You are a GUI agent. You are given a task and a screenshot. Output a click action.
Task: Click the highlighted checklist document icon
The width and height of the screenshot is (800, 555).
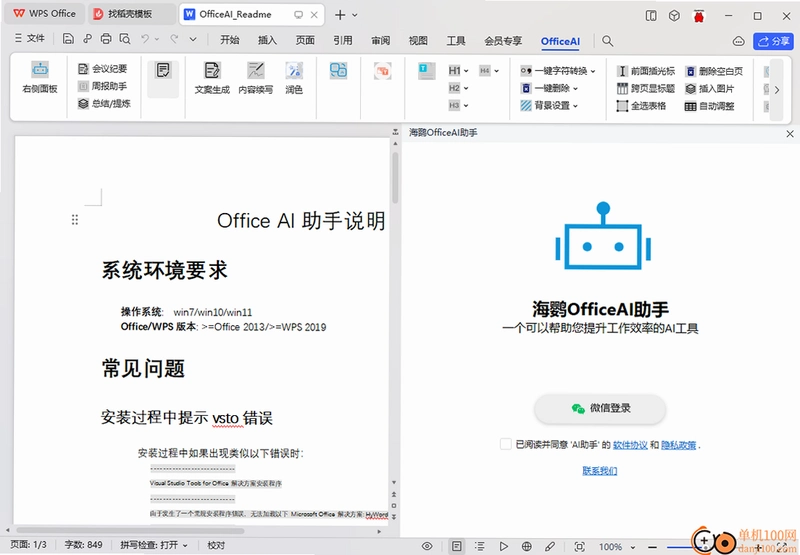point(163,70)
